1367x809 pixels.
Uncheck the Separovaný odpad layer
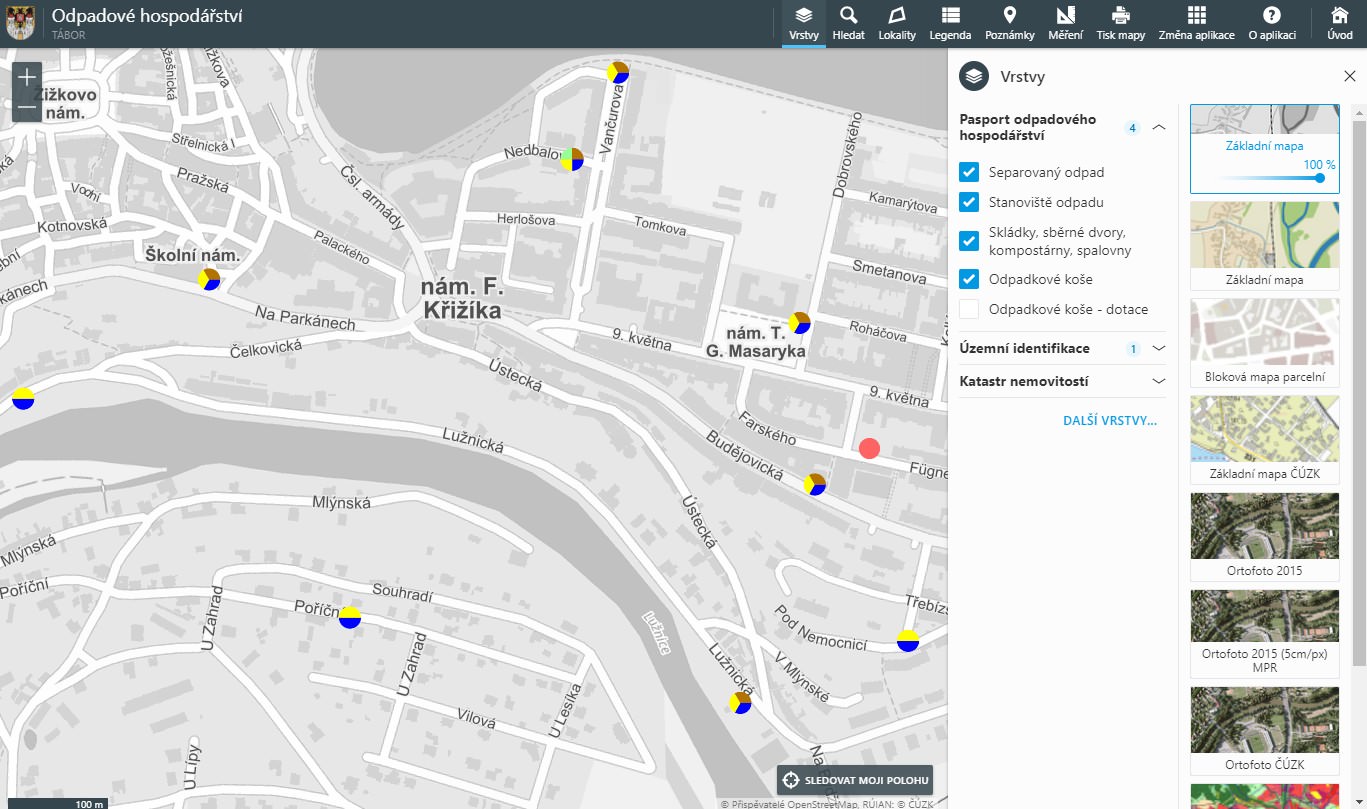click(x=969, y=172)
